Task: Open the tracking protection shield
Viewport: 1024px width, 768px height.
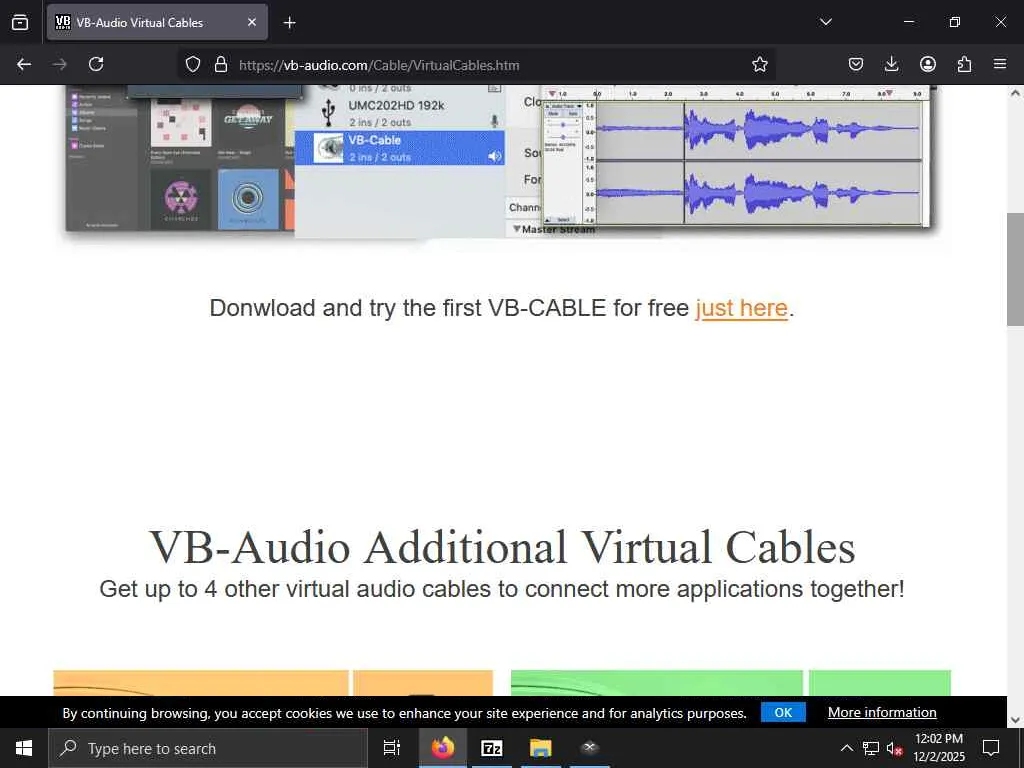Action: pyautogui.click(x=193, y=64)
